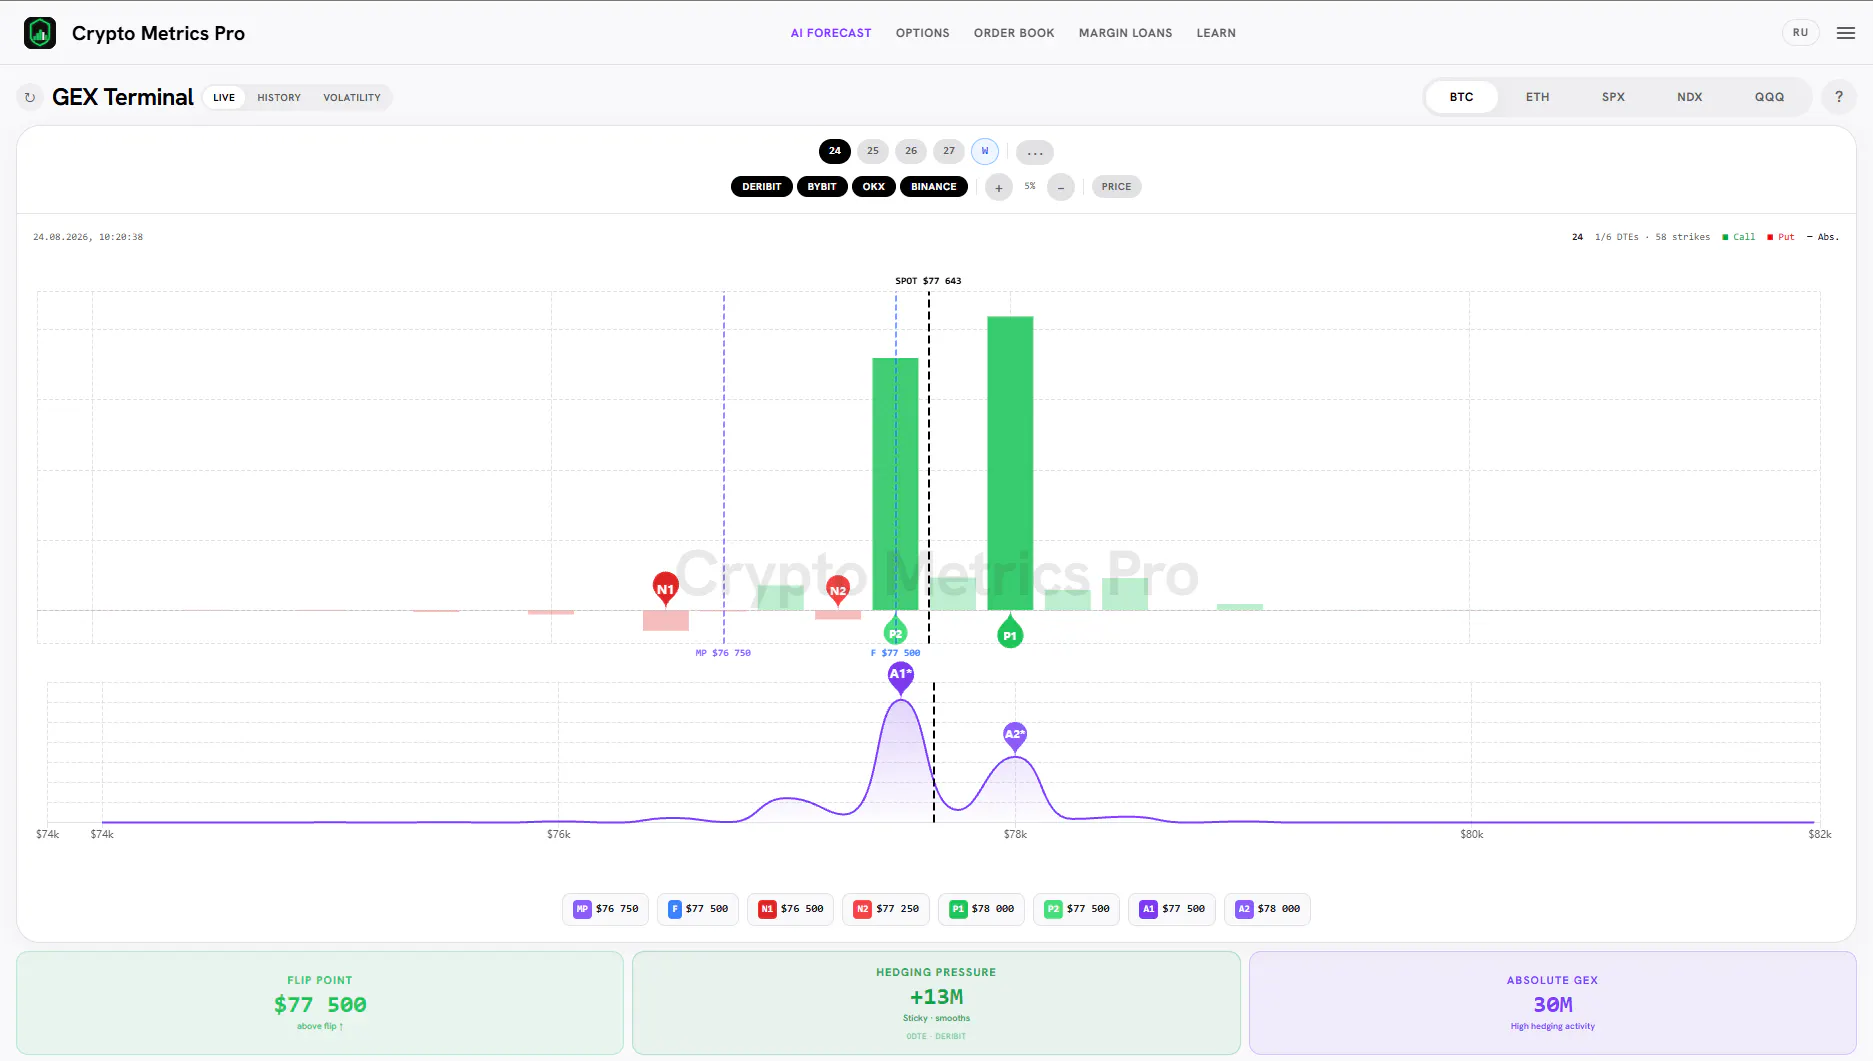Toggle the DERIBIT exchange filter
1873x1061 pixels.
point(762,187)
